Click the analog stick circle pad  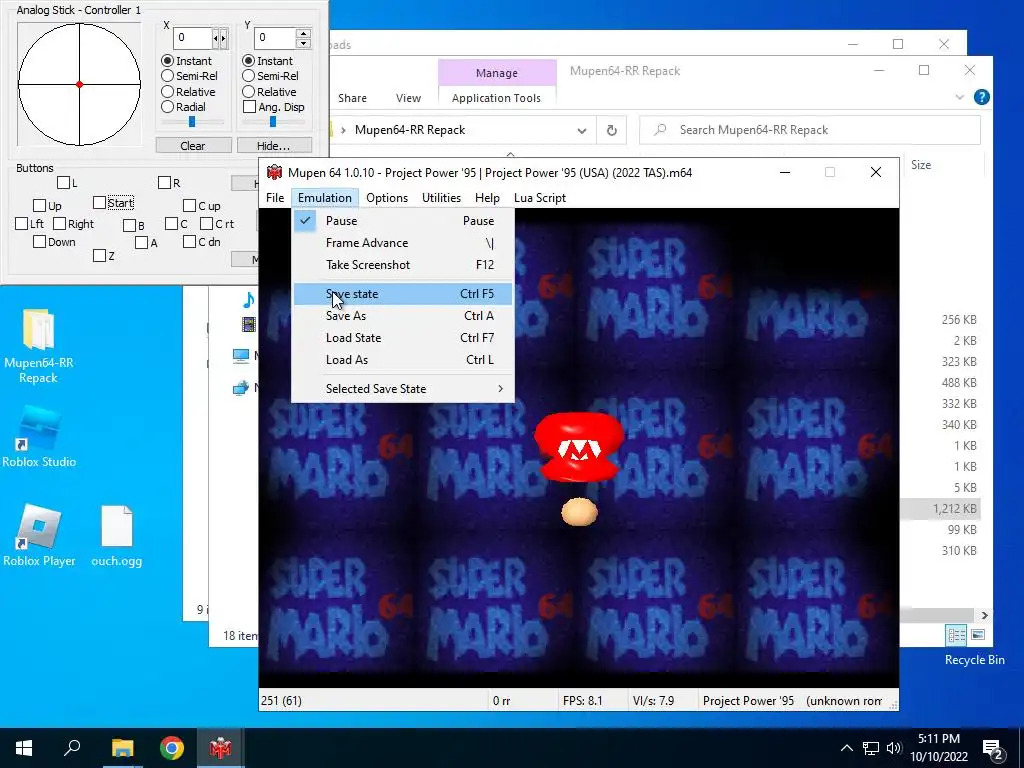pyautogui.click(x=79, y=84)
